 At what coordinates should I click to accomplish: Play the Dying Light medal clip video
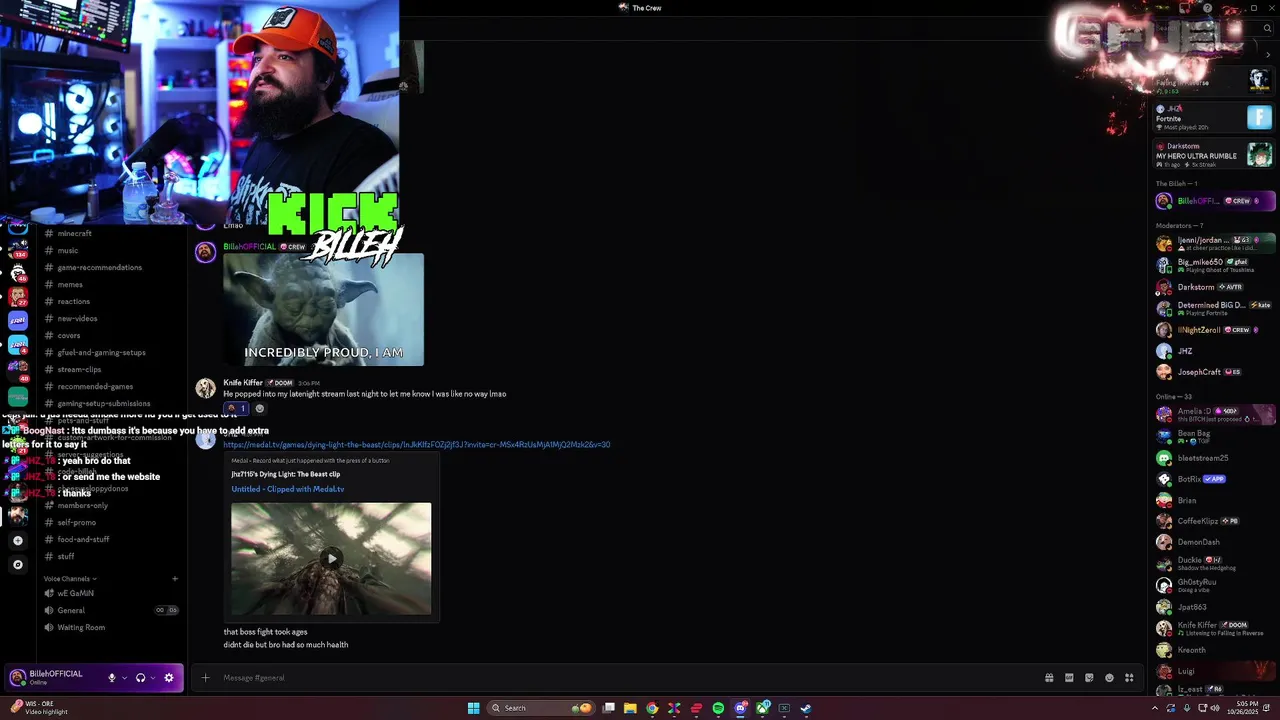point(331,558)
